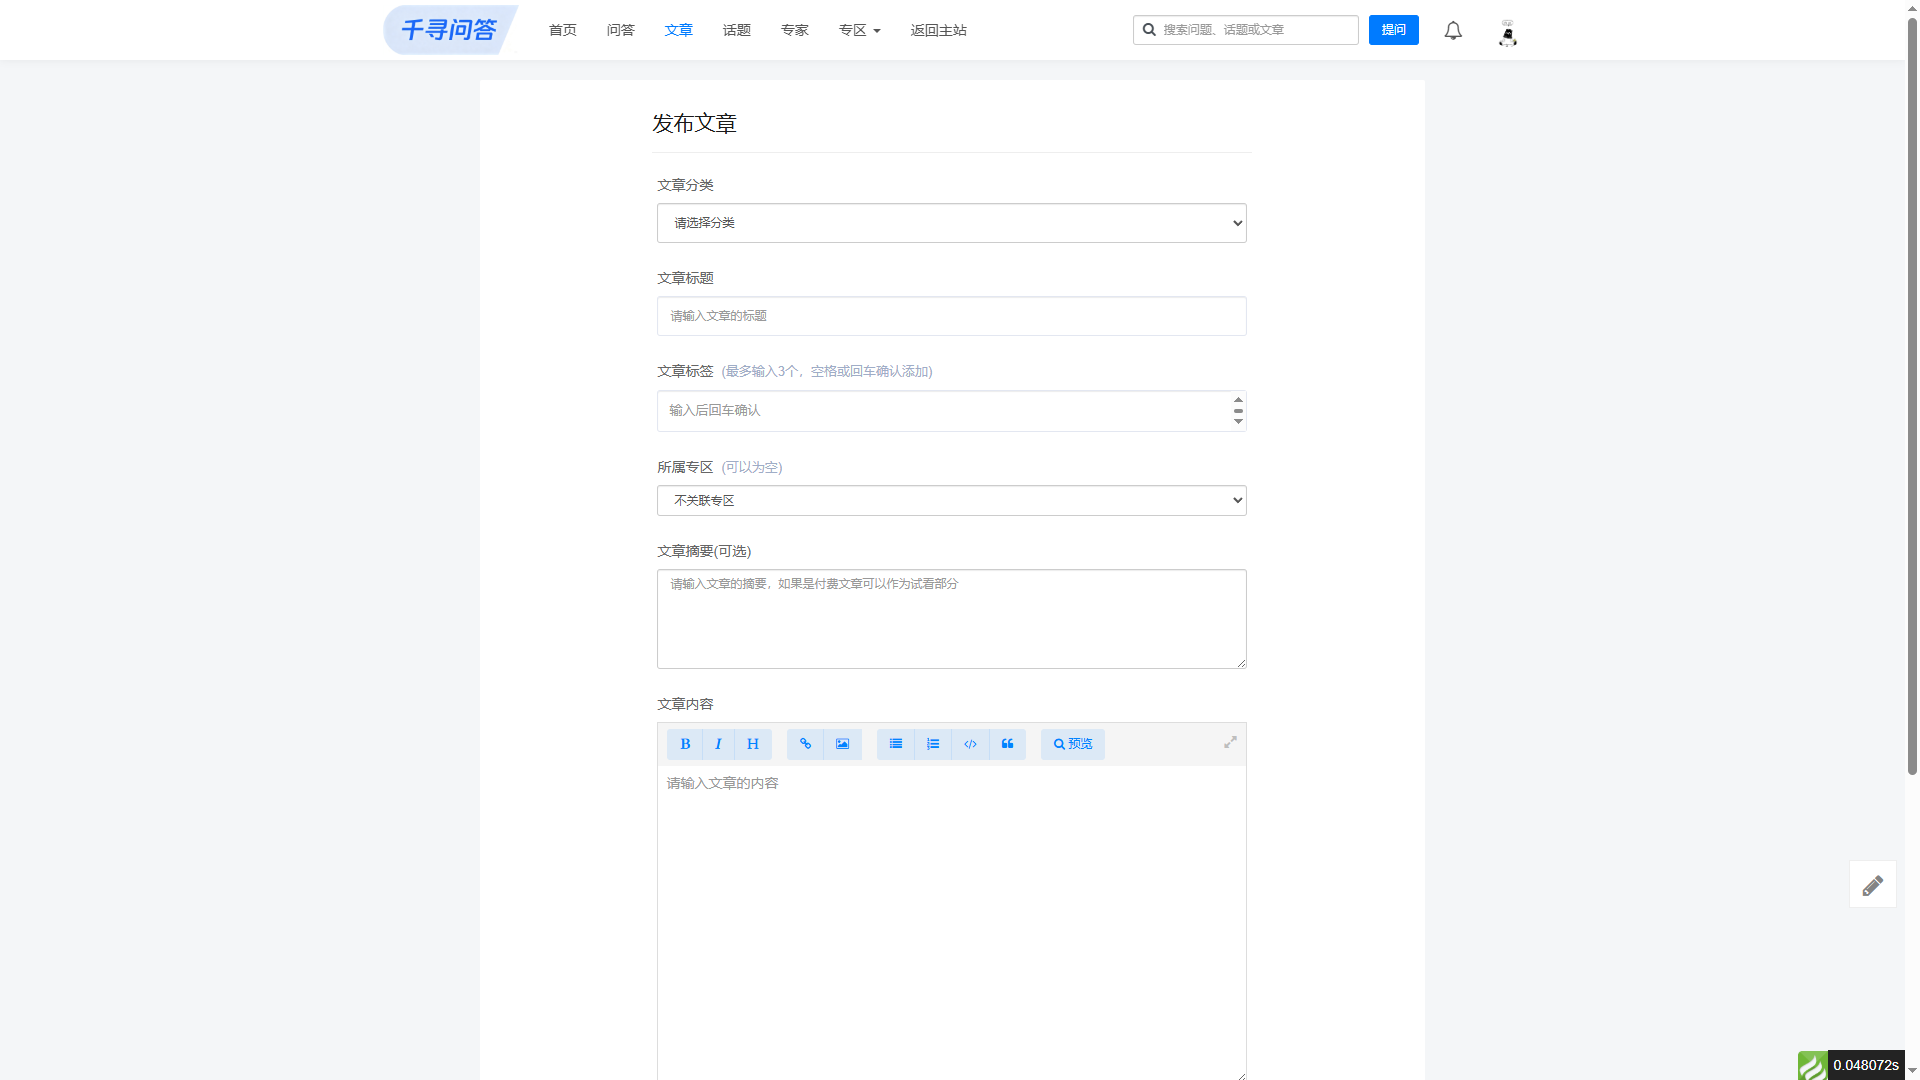Click the 0.048072s debug timer text

point(1866,1066)
